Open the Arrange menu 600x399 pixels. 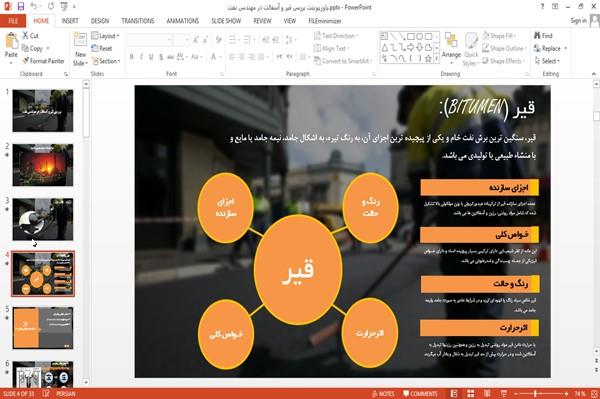[451, 47]
